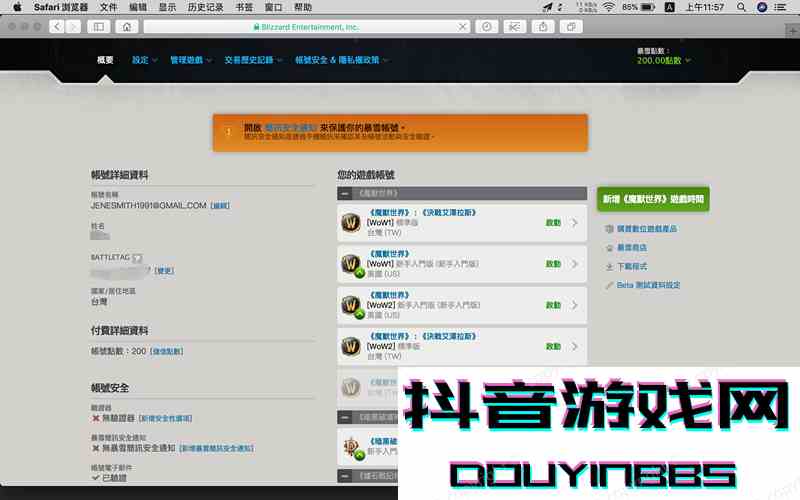This screenshot has height=500, width=800.
Task: Expand the 設定 navigation dropdown
Action: click(x=142, y=60)
